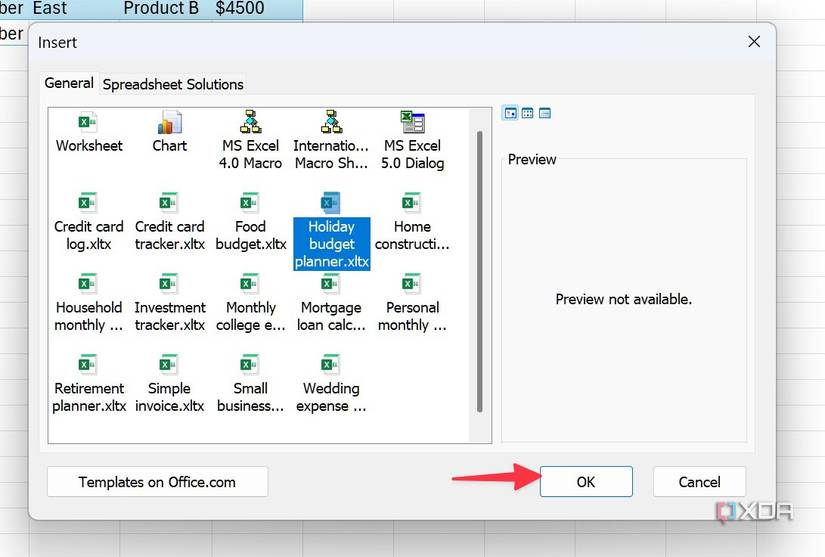The height and width of the screenshot is (557, 825).
Task: Confirm with the OK button
Action: coord(586,482)
